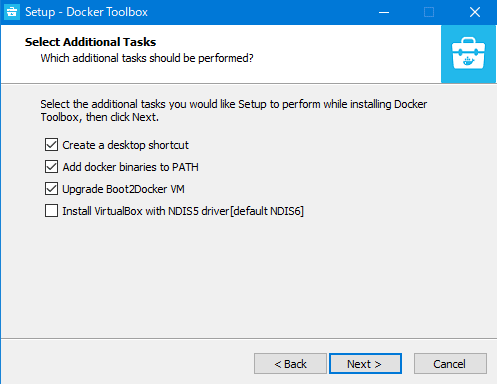This screenshot has width=497, height=384.
Task: Proceed with the Next > button
Action: [365, 364]
